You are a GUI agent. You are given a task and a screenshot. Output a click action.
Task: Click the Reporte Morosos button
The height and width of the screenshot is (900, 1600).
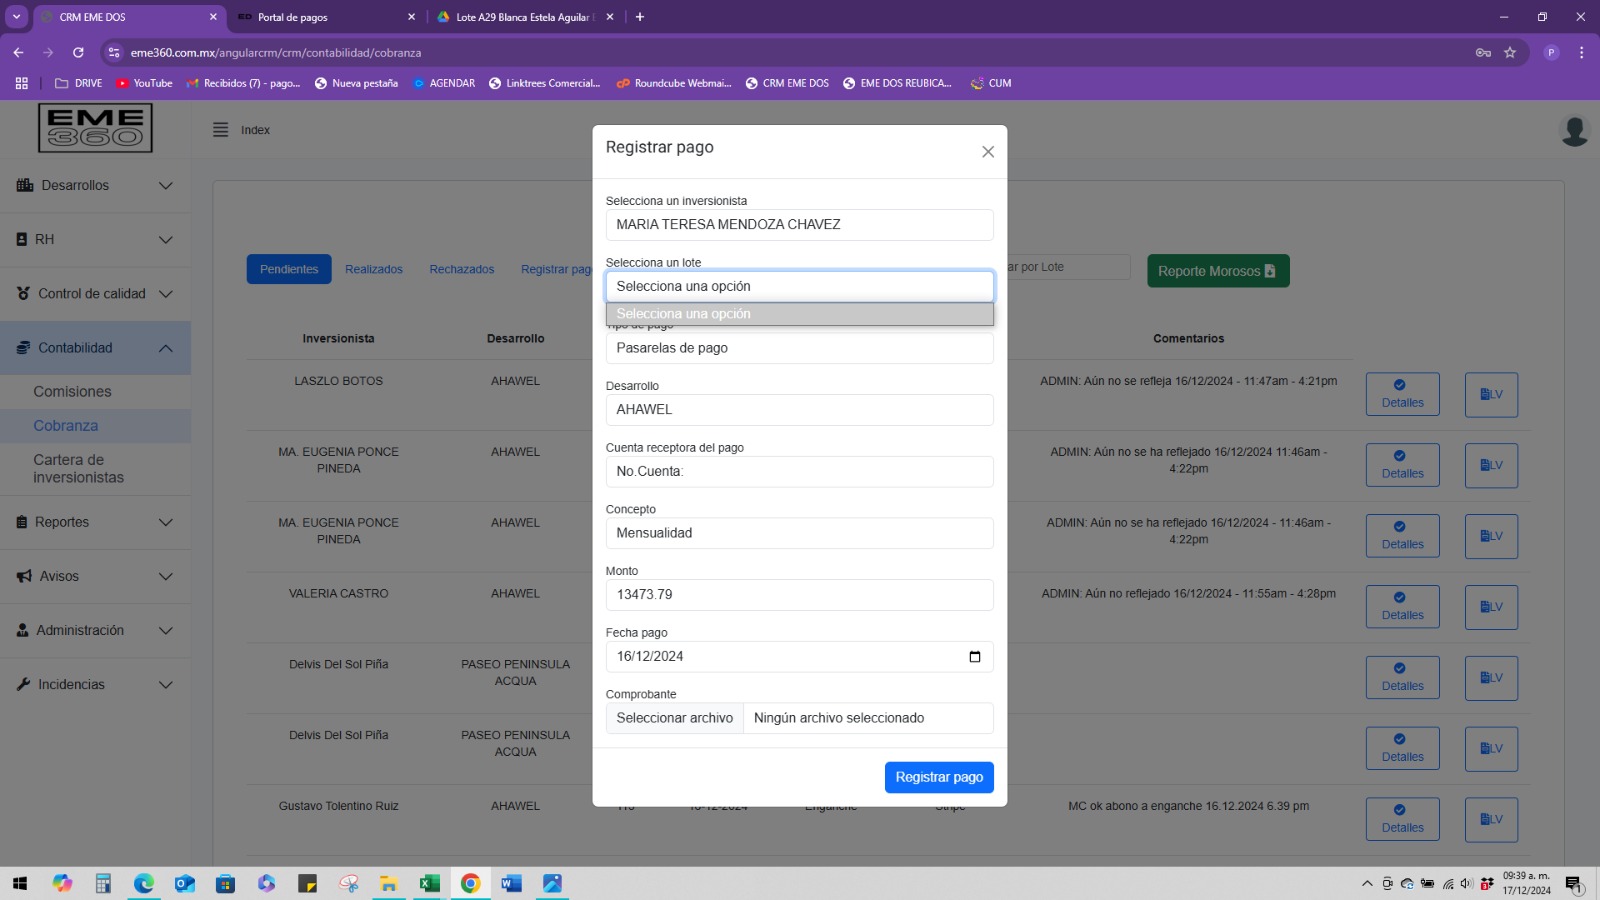pyautogui.click(x=1217, y=271)
